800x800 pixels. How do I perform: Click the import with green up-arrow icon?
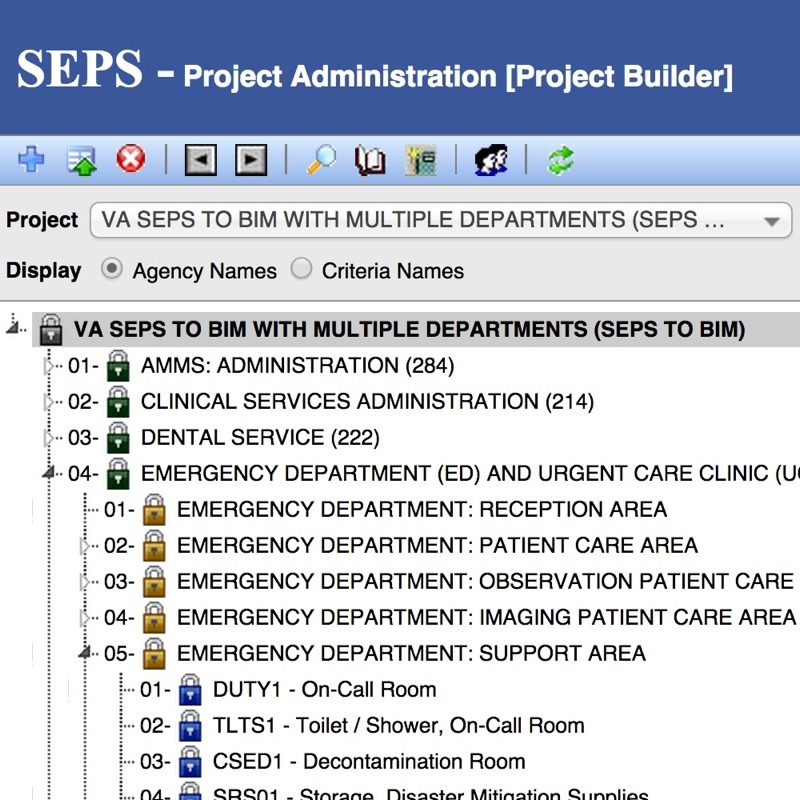pyautogui.click(x=82, y=160)
